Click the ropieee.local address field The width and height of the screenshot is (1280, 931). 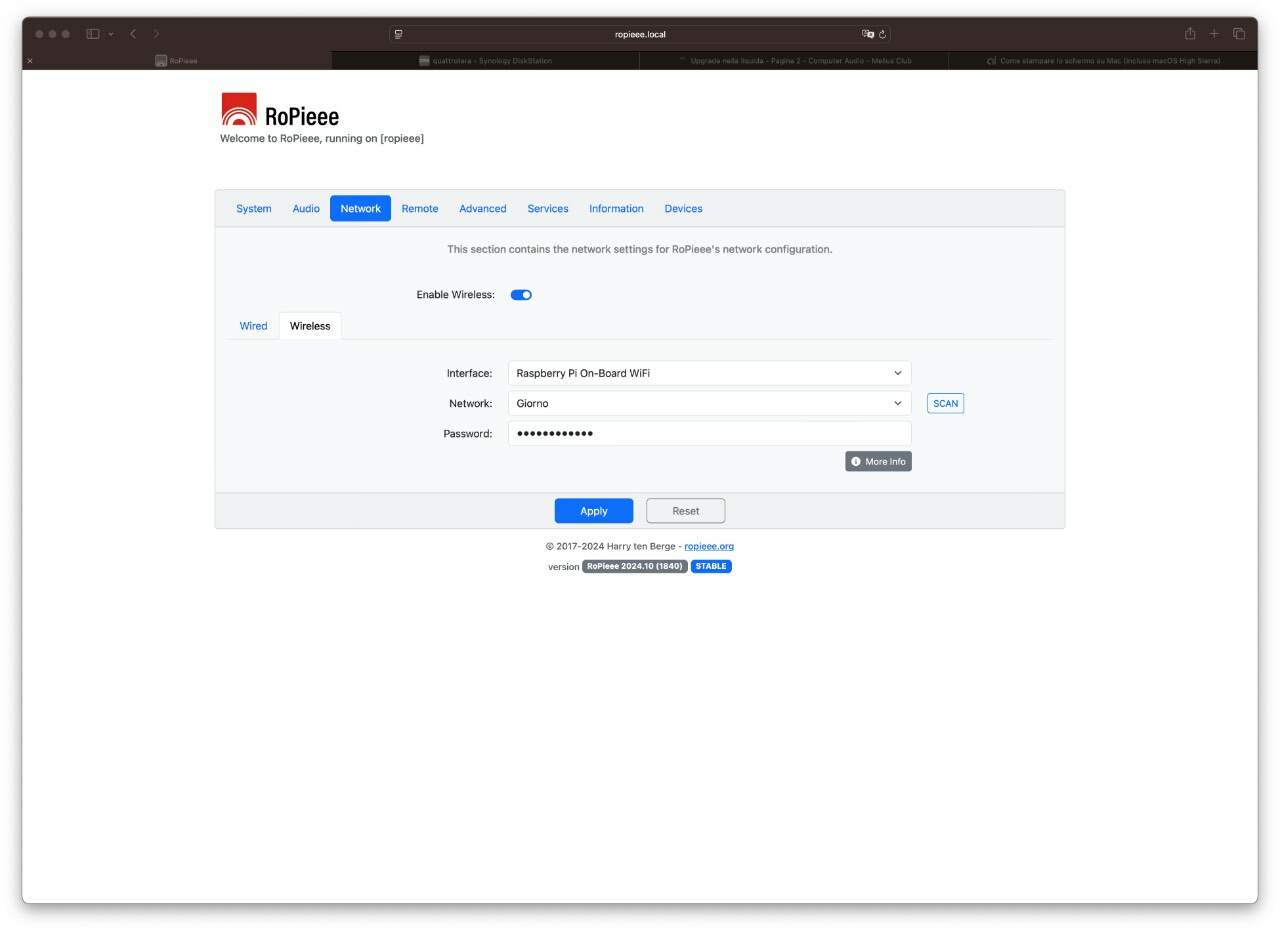tap(640, 34)
